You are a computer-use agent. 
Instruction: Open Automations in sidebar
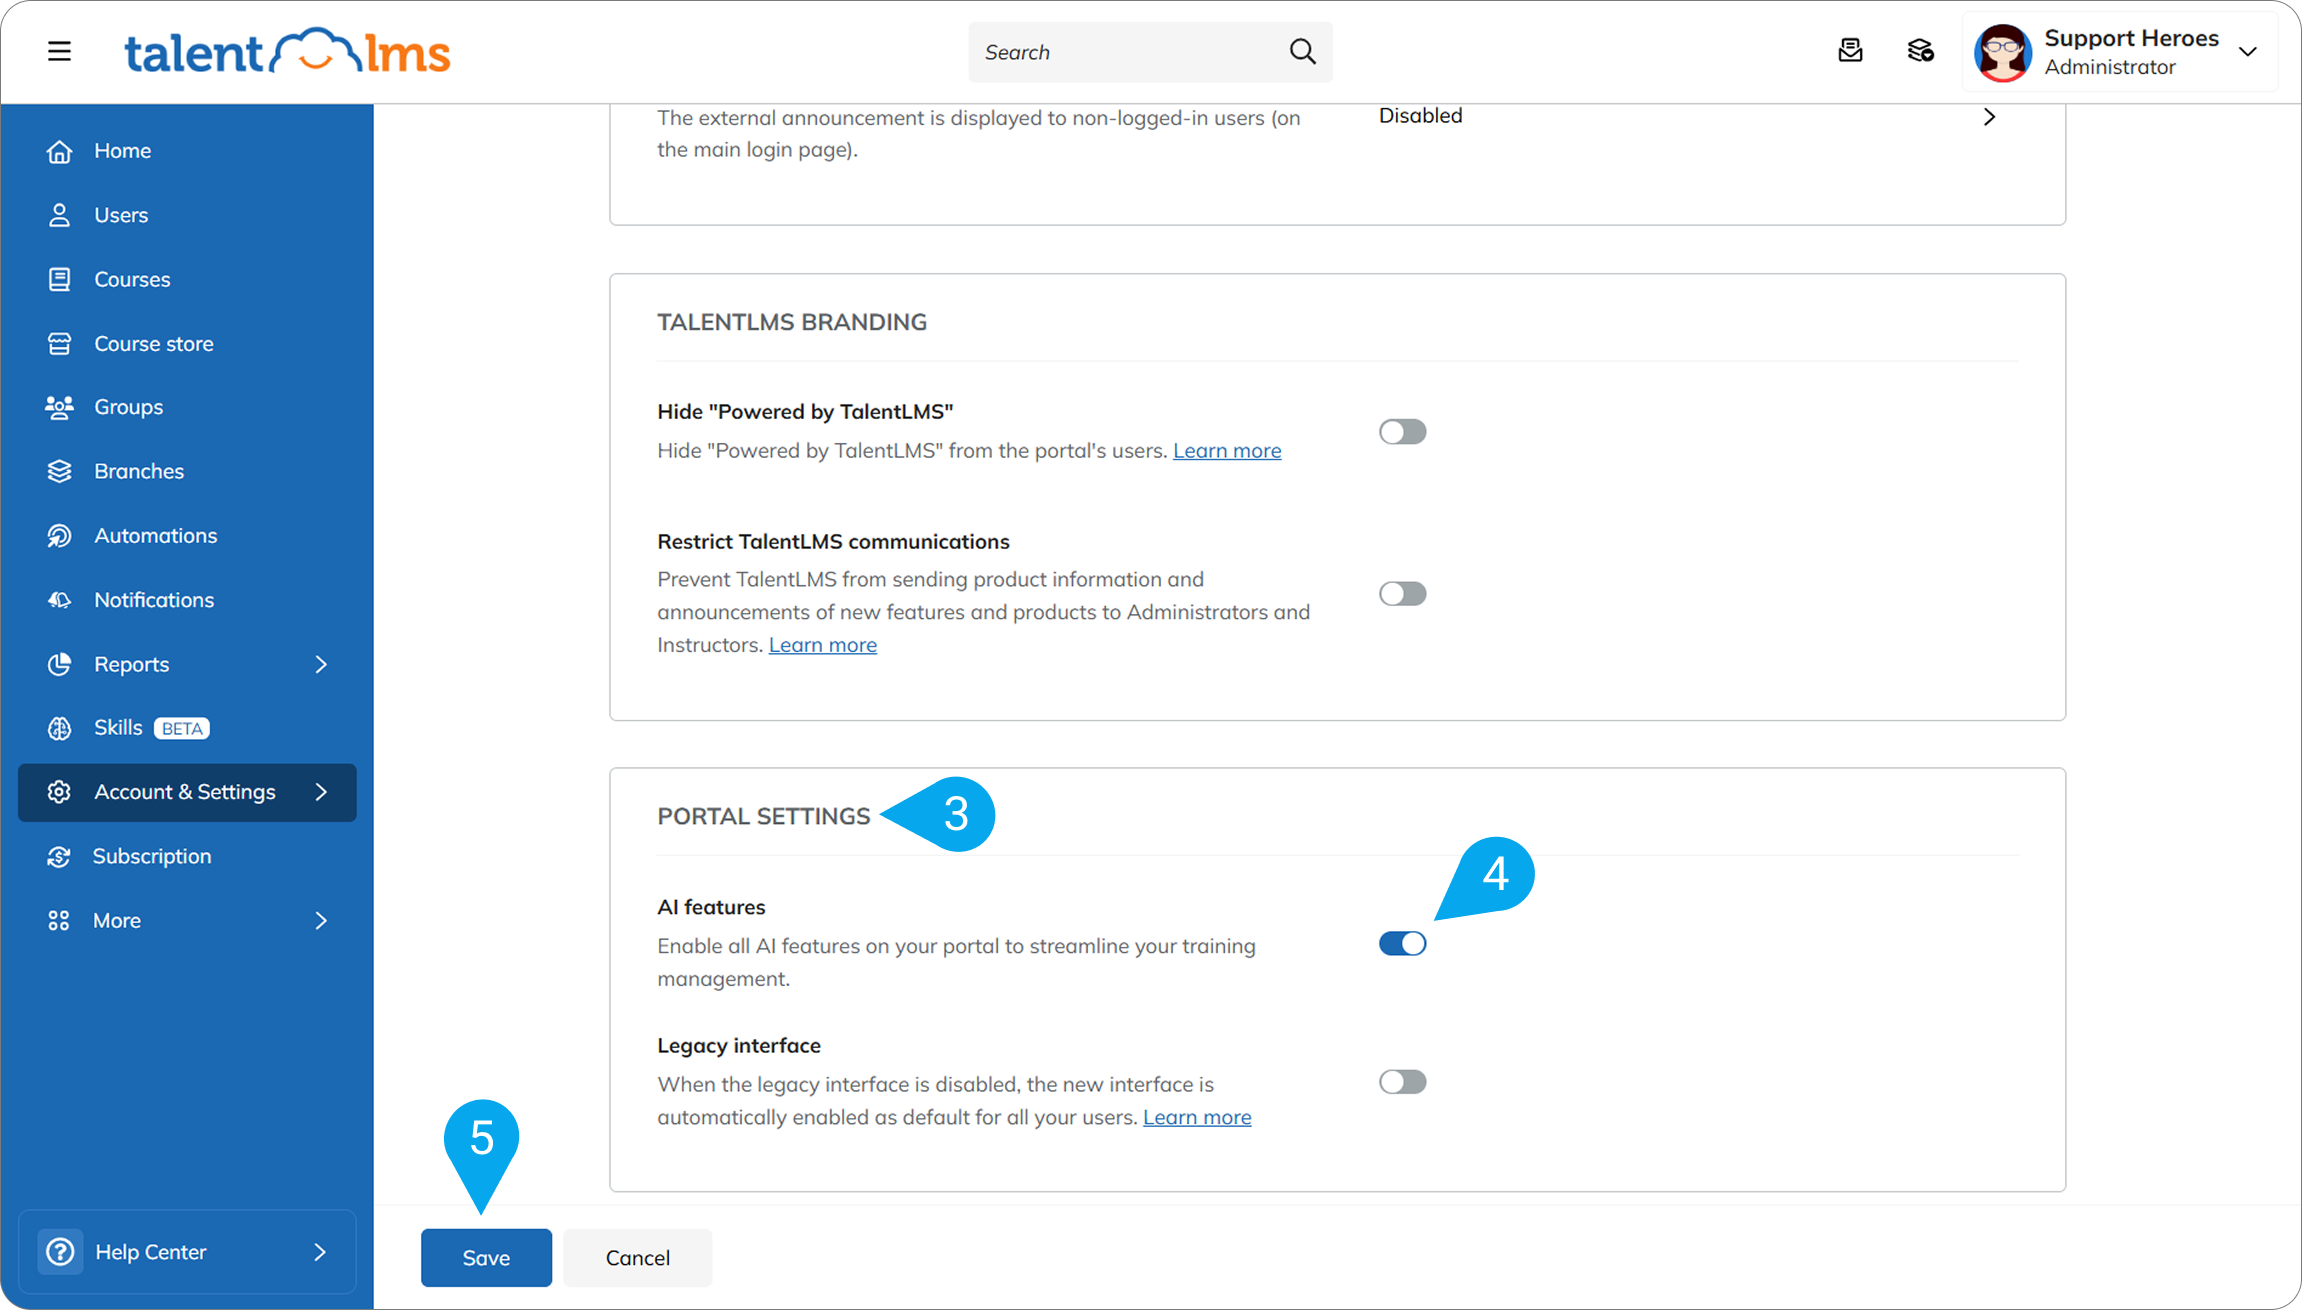pyautogui.click(x=187, y=536)
